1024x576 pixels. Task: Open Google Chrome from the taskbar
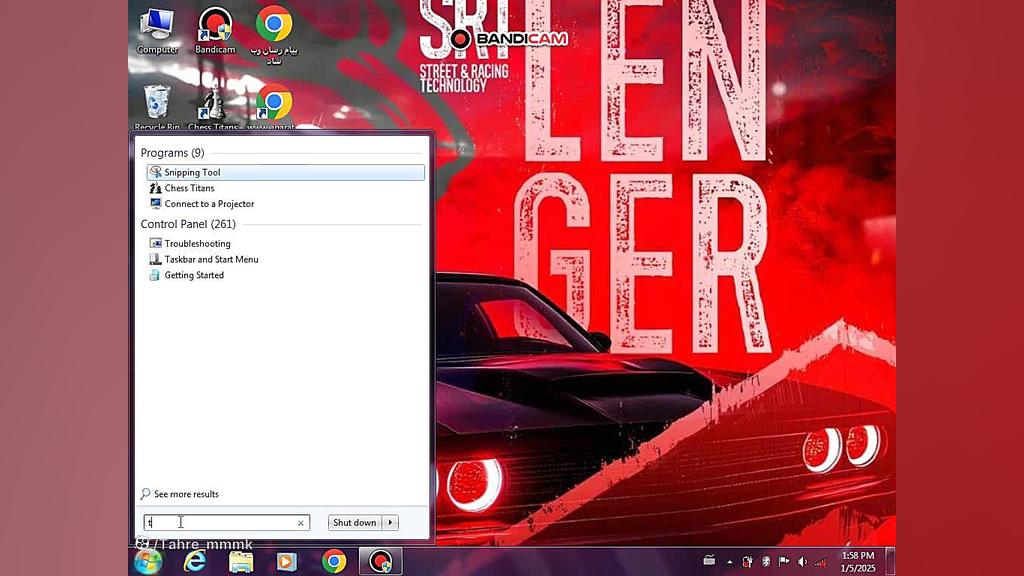(334, 562)
